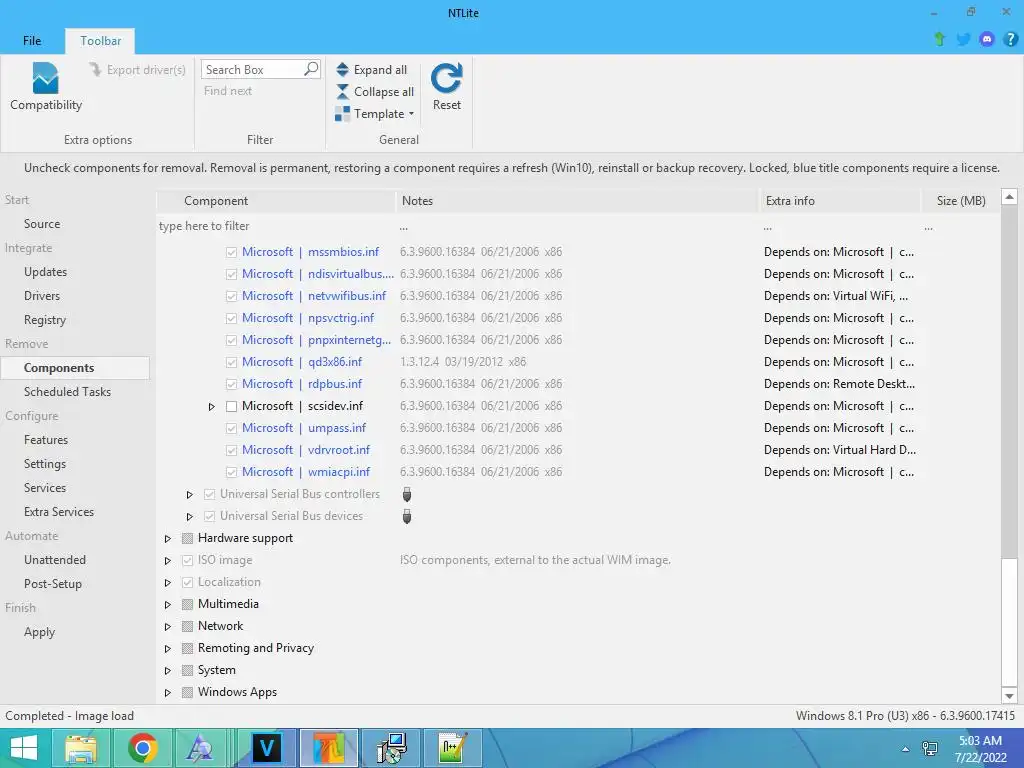Image resolution: width=1024 pixels, height=768 pixels.
Task: Open the blue triangle app taskbar icon
Action: point(199,748)
